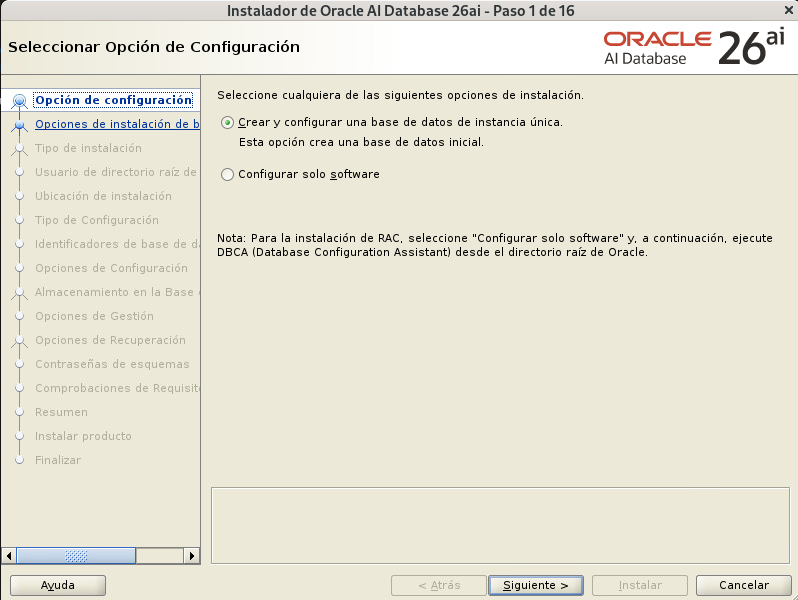Open the Opción de configuración step
This screenshot has width=798, height=600.
pyautogui.click(x=113, y=100)
